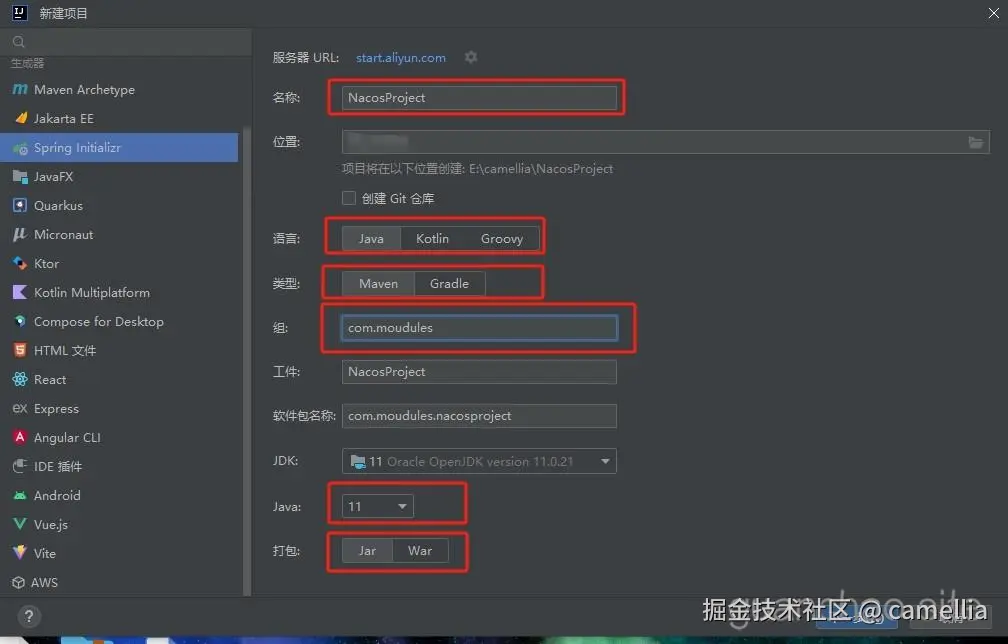Click the JavaFX icon in sidebar
Image resolution: width=1008 pixels, height=644 pixels.
[20, 177]
